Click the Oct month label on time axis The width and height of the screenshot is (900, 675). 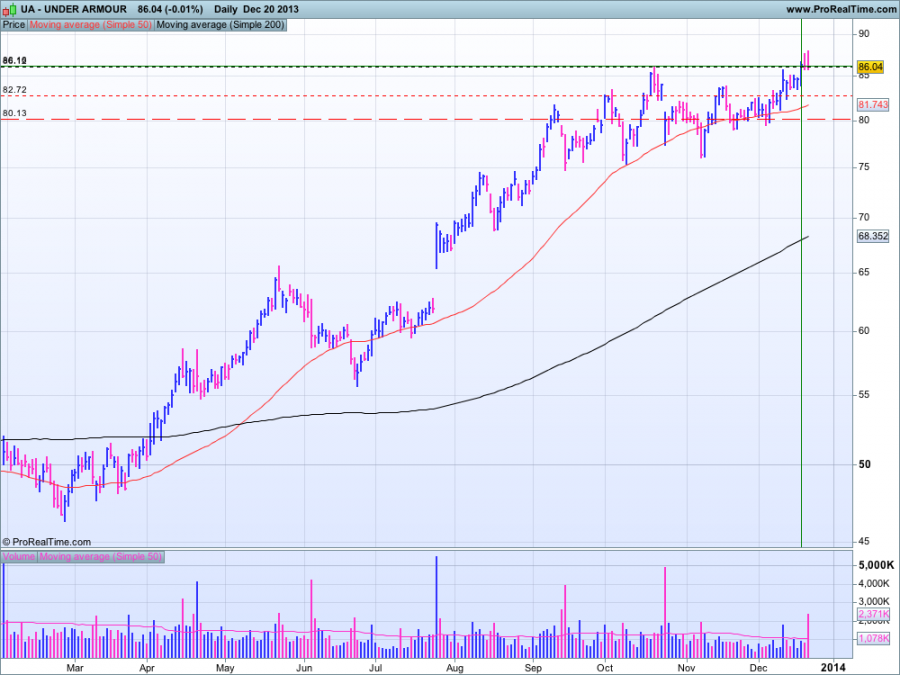coord(604,668)
